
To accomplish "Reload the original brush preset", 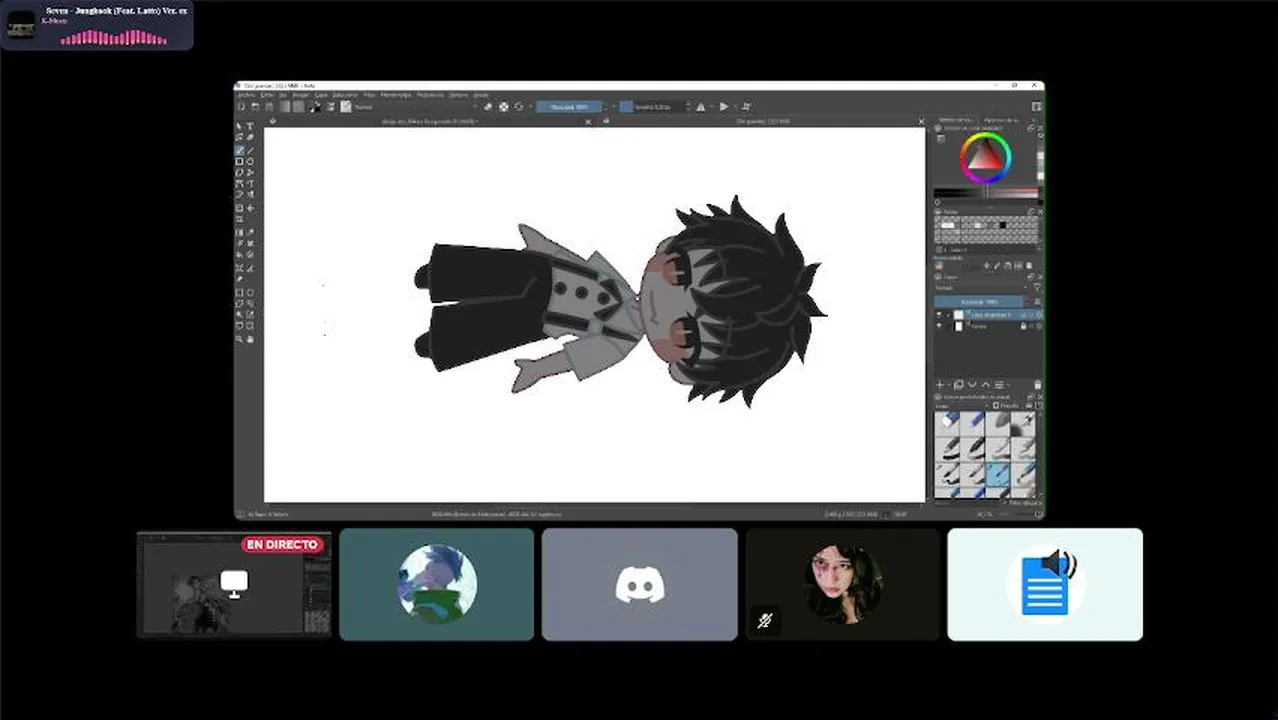I will pyautogui.click(x=519, y=107).
